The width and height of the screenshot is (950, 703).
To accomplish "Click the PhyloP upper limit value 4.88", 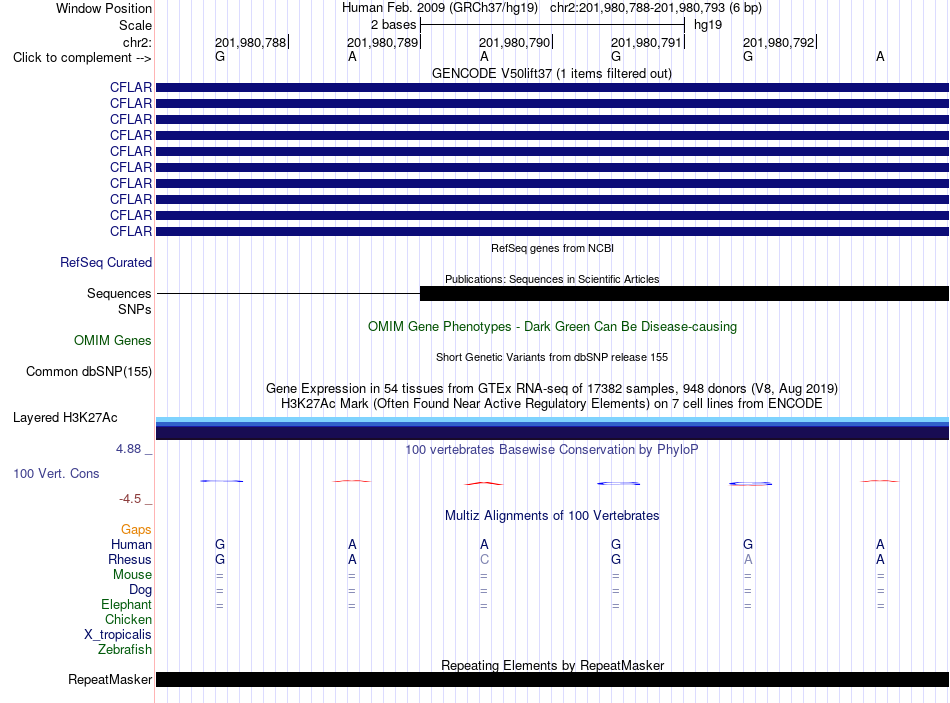I will (128, 449).
